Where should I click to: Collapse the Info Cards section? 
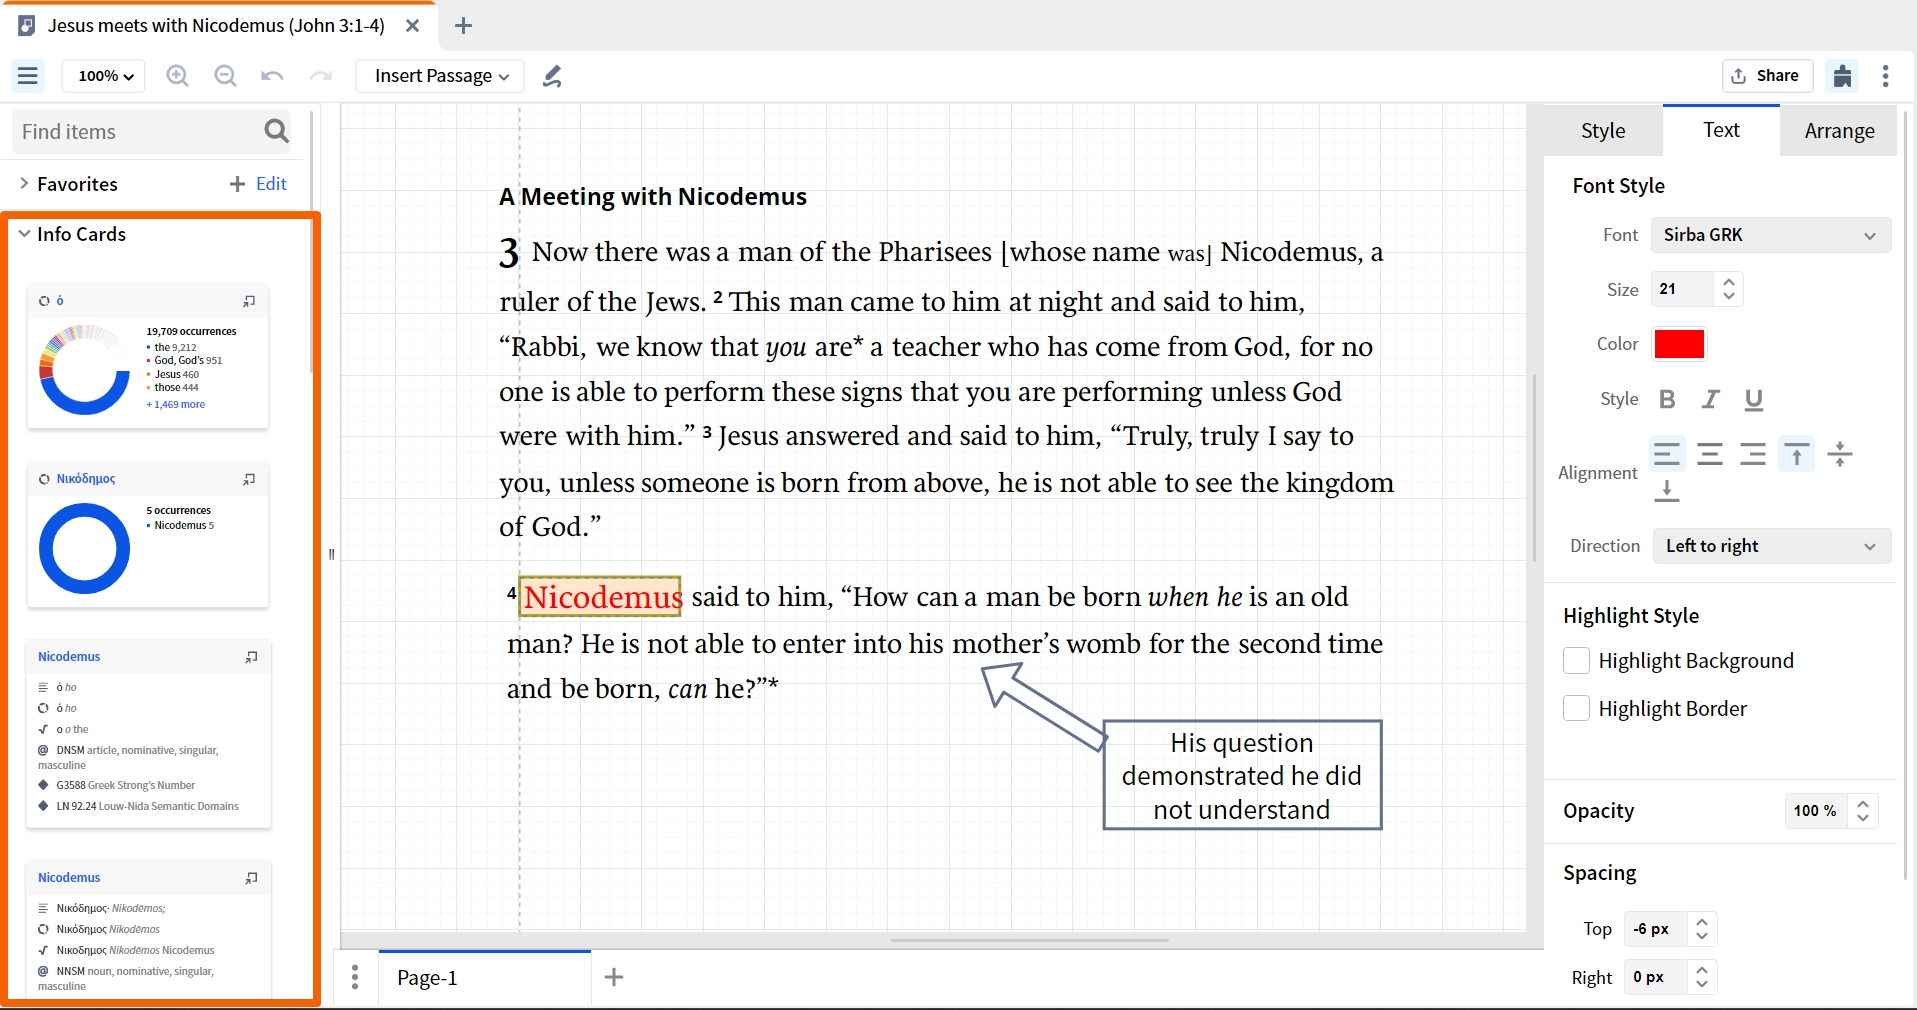[25, 234]
